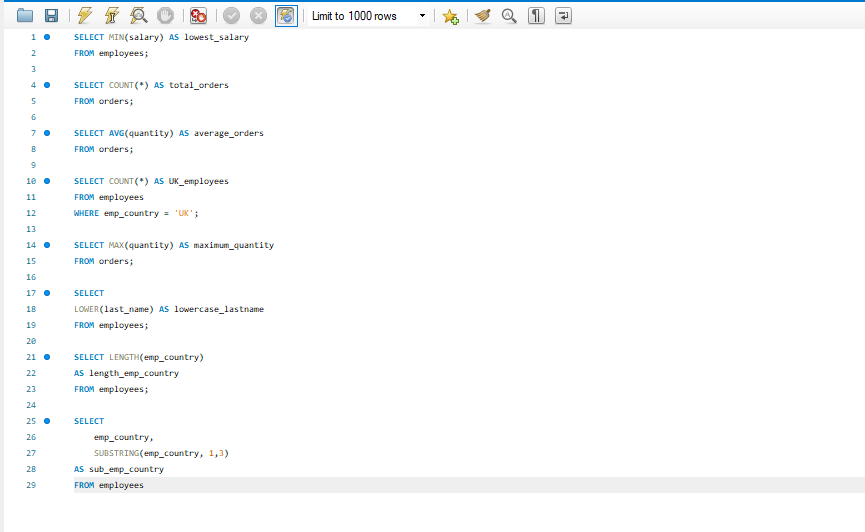865x532 pixels.
Task: Open a SQL script file with folder icon
Action: 25,15
